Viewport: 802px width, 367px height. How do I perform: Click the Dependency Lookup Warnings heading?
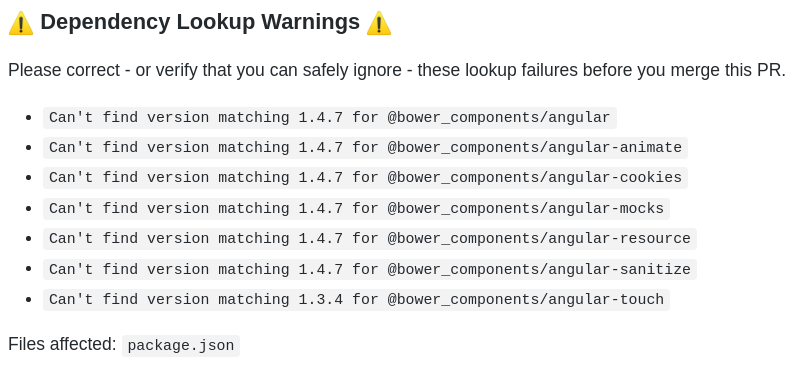pyautogui.click(x=200, y=22)
